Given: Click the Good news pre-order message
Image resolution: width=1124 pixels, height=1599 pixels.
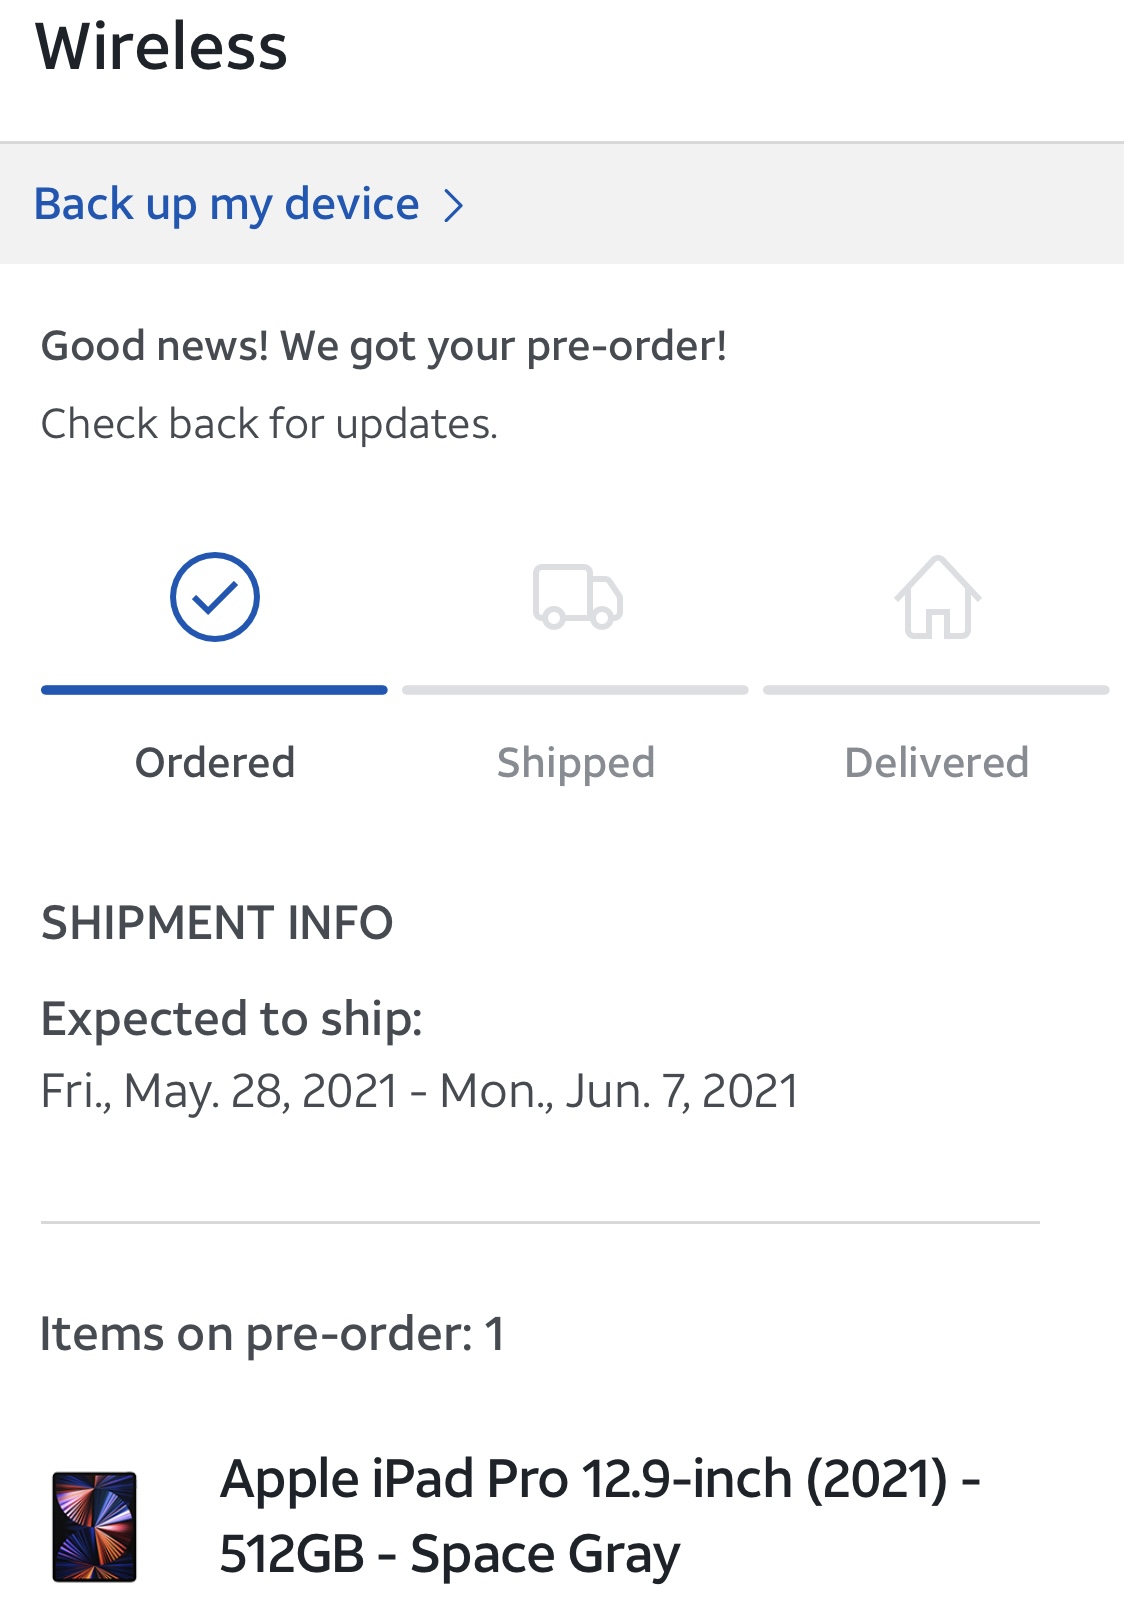Looking at the screenshot, I should pyautogui.click(x=384, y=346).
